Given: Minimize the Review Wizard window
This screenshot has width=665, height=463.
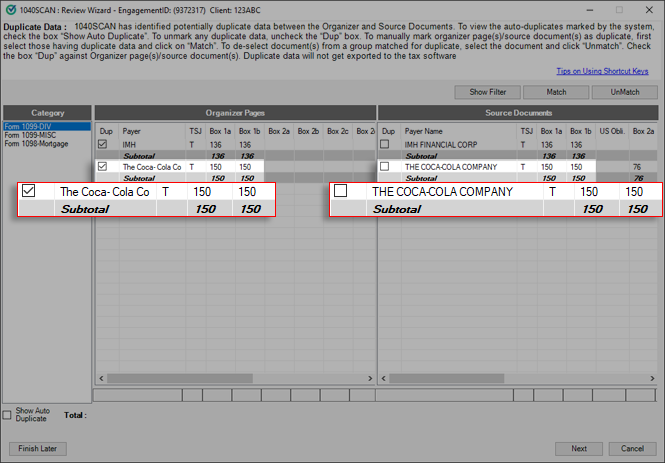Looking at the screenshot, I should click(590, 10).
